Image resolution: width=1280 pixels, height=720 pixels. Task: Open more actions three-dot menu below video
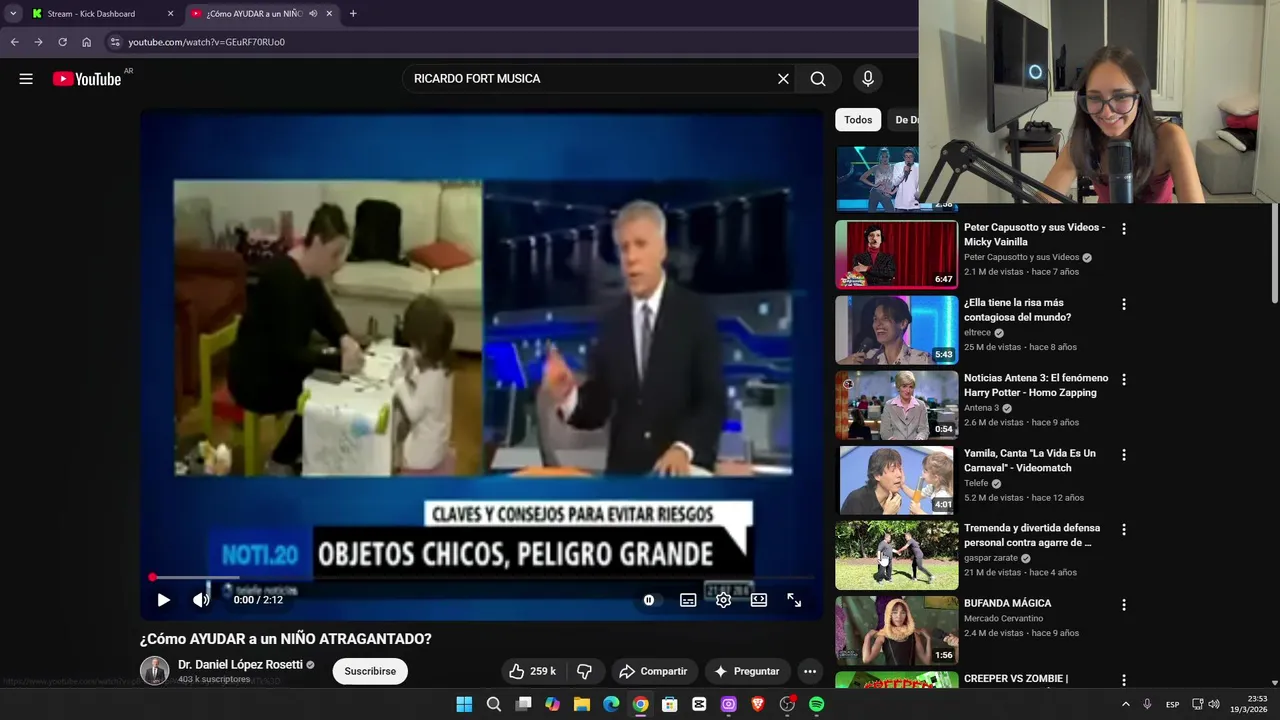pyautogui.click(x=810, y=671)
